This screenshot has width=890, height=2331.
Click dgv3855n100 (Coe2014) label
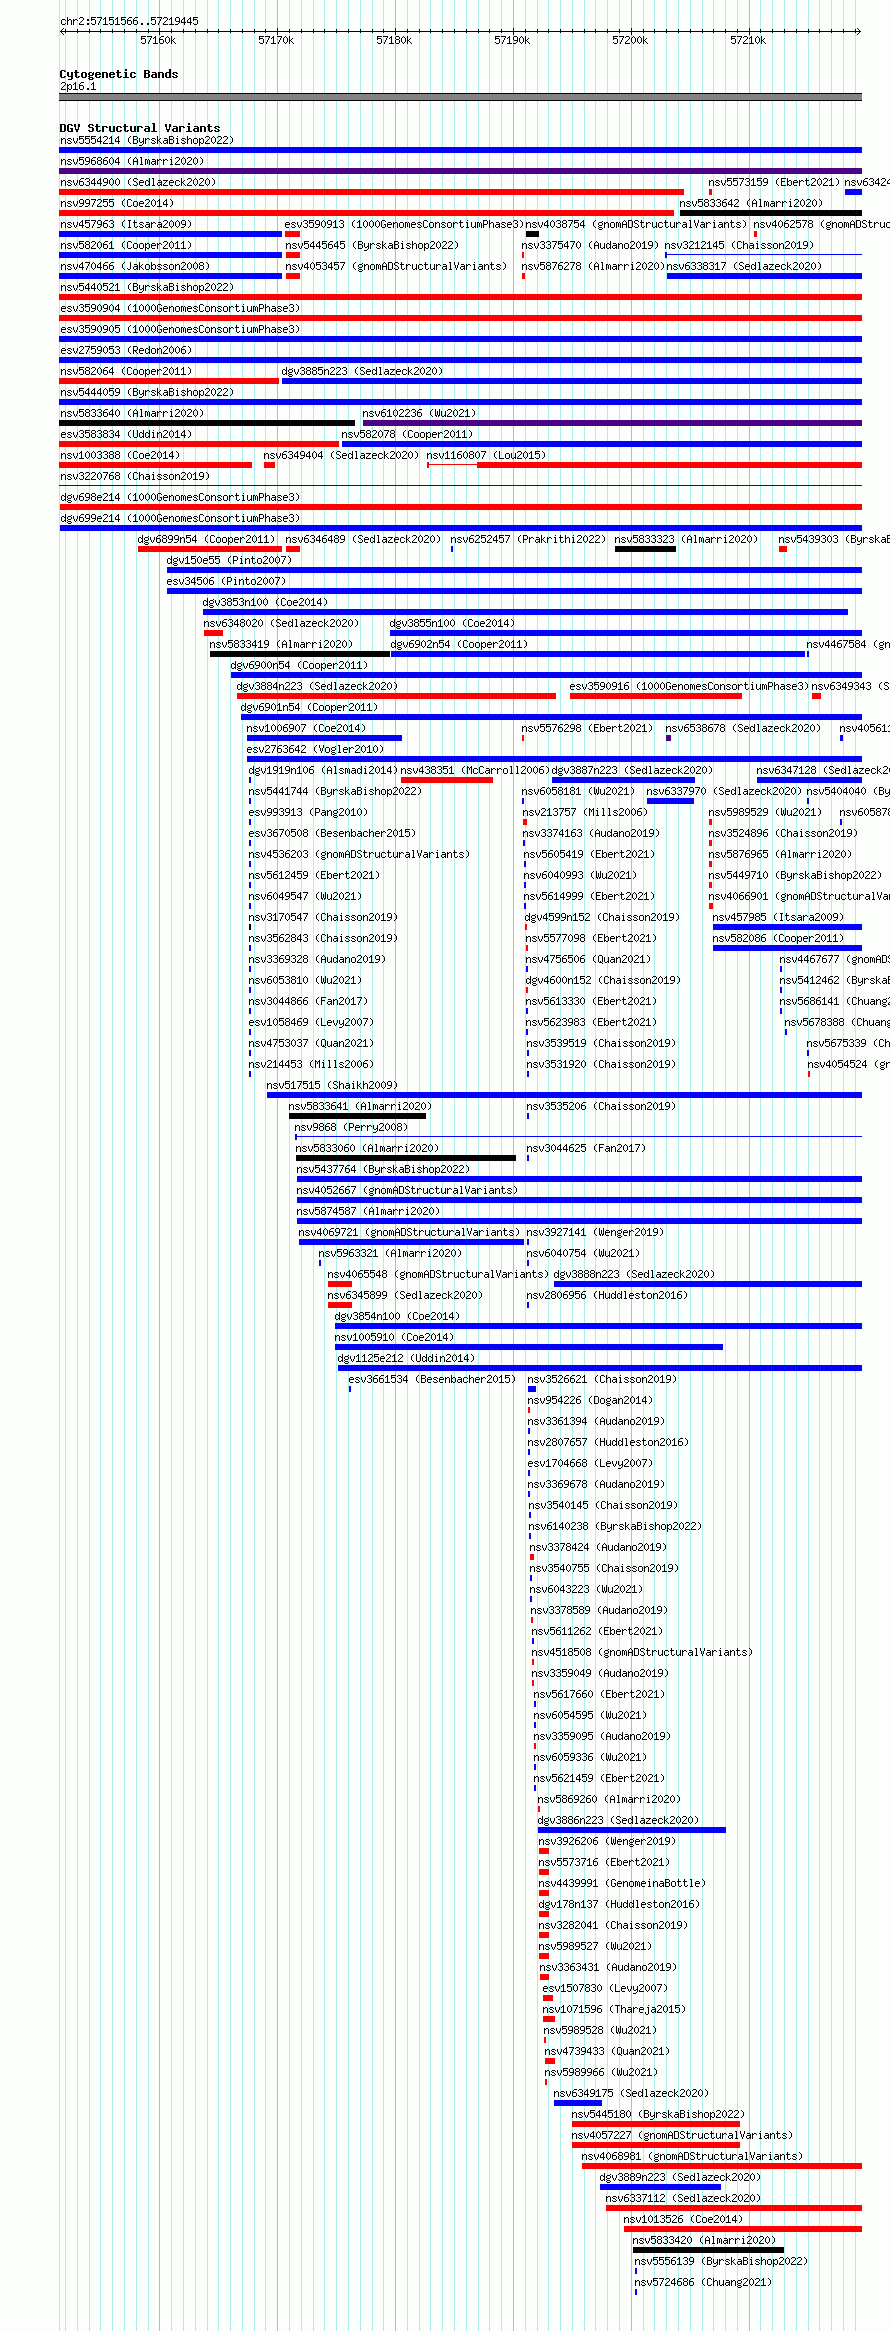tap(452, 623)
